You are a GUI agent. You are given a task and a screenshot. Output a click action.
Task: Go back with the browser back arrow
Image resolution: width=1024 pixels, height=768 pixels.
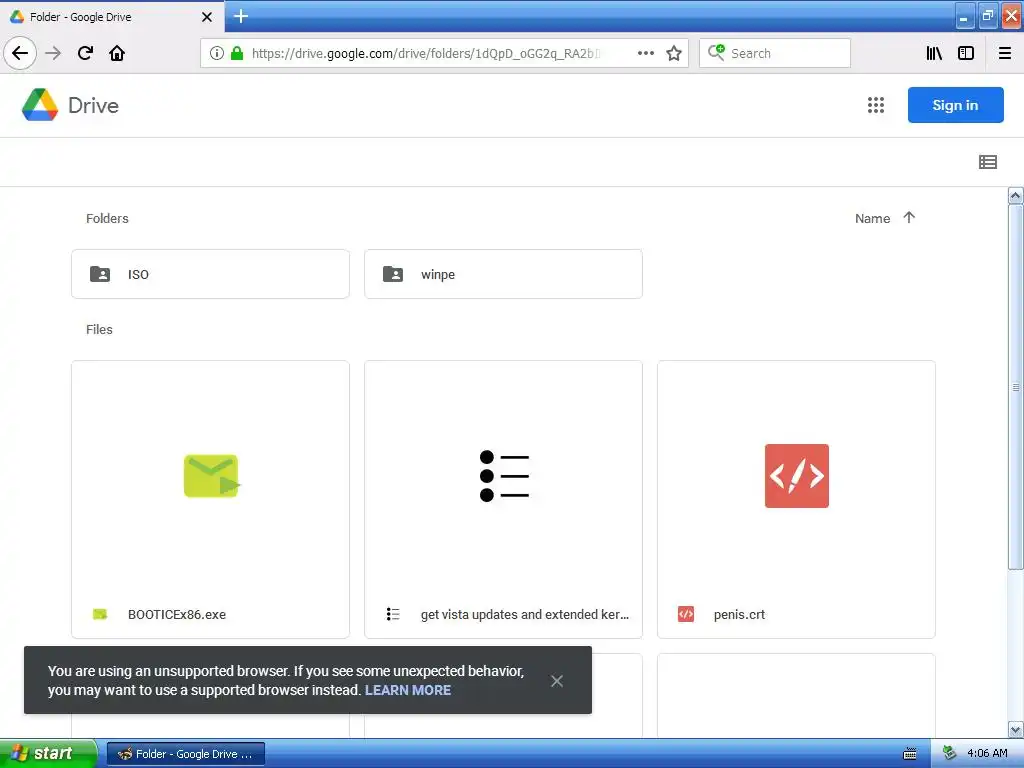point(20,53)
